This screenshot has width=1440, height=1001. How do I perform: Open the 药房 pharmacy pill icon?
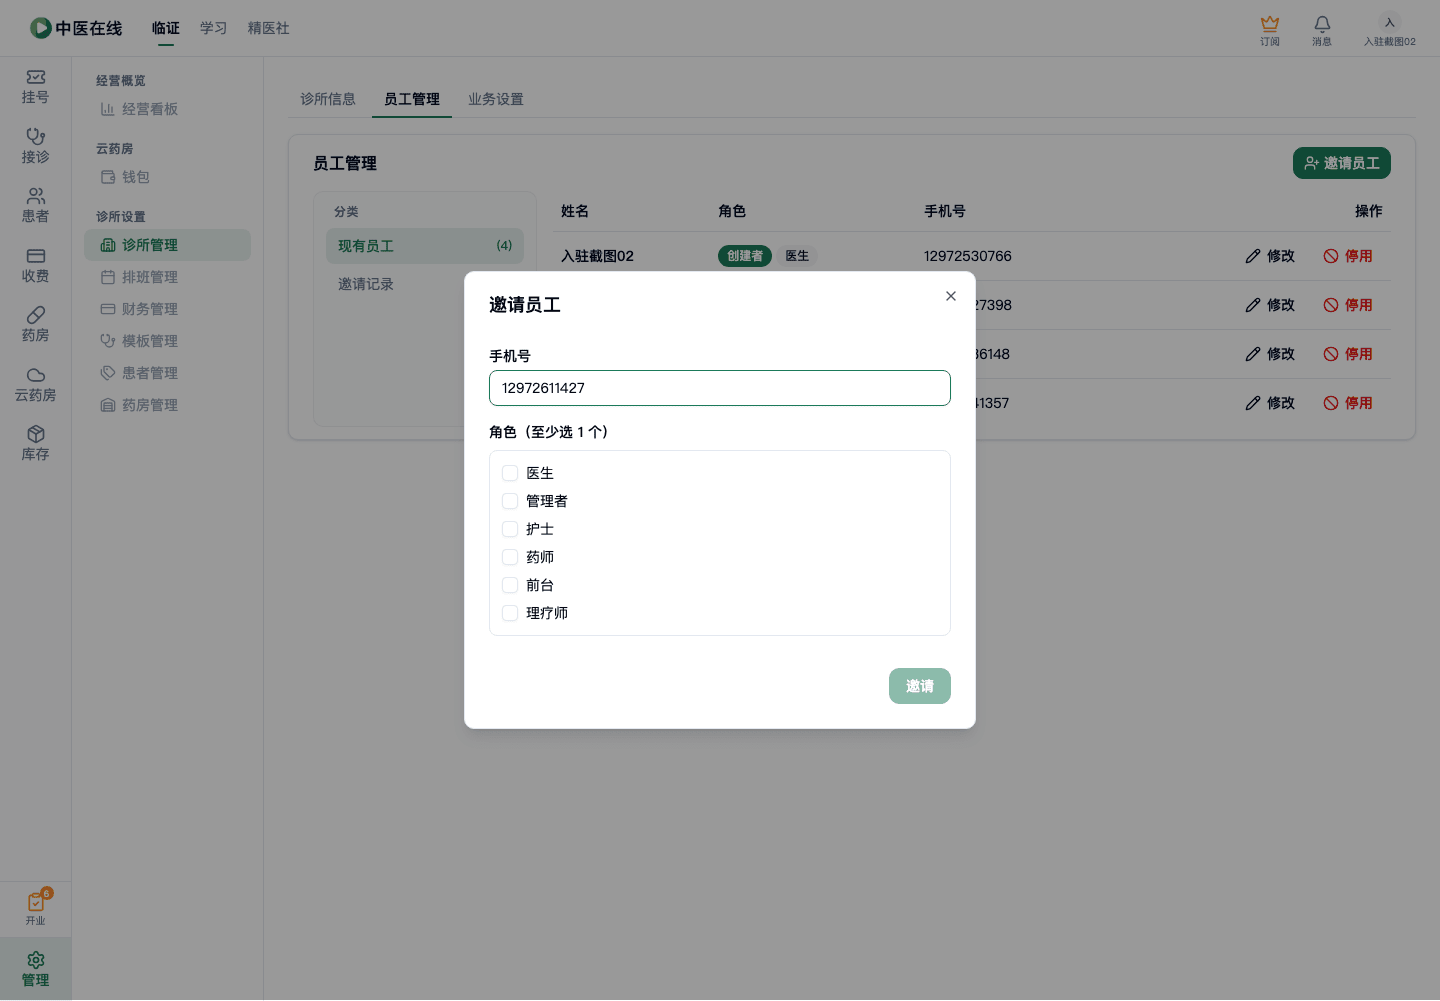pyautogui.click(x=35, y=325)
